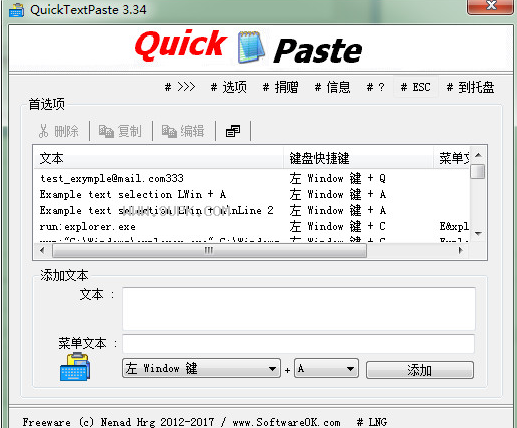The width and height of the screenshot is (517, 428).
Task: Click the truncated 菜单 column header
Action: pyautogui.click(x=452, y=158)
